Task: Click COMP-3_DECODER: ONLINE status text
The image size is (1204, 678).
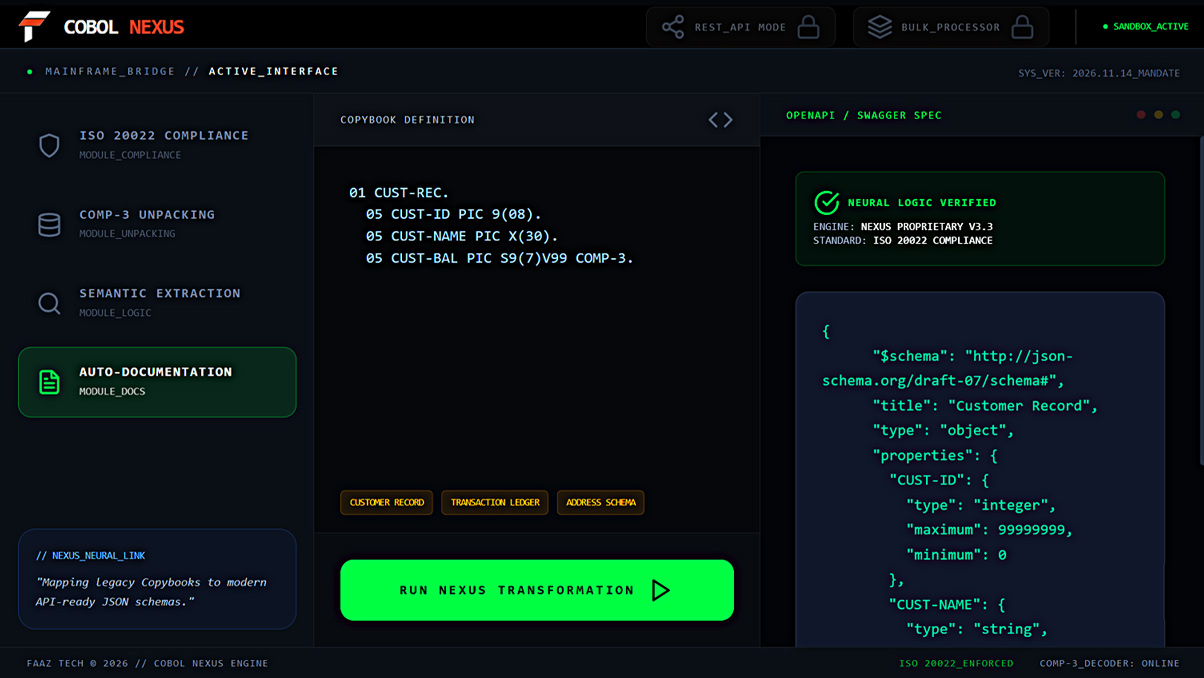Action: 1110,663
